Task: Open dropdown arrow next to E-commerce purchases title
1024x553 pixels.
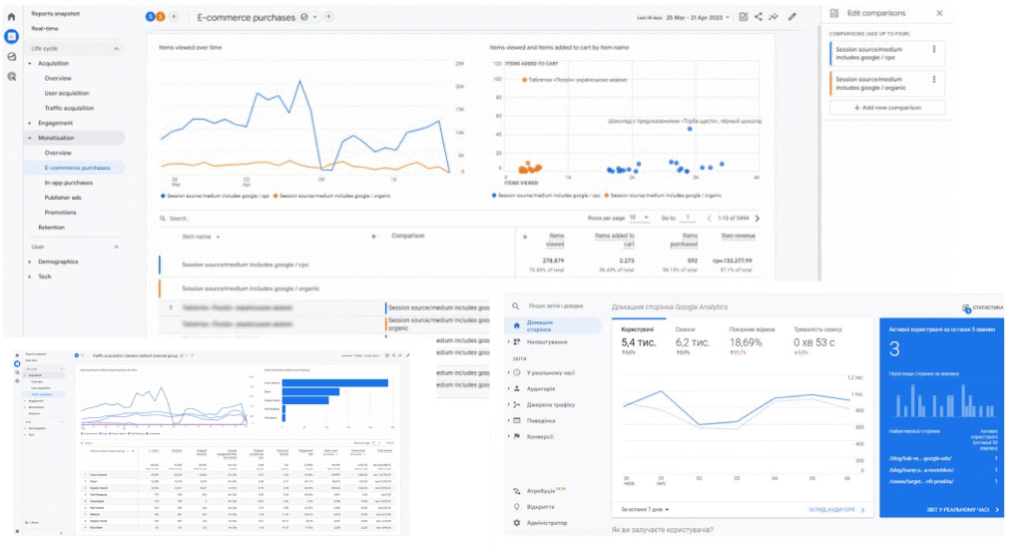Action: pyautogui.click(x=315, y=17)
